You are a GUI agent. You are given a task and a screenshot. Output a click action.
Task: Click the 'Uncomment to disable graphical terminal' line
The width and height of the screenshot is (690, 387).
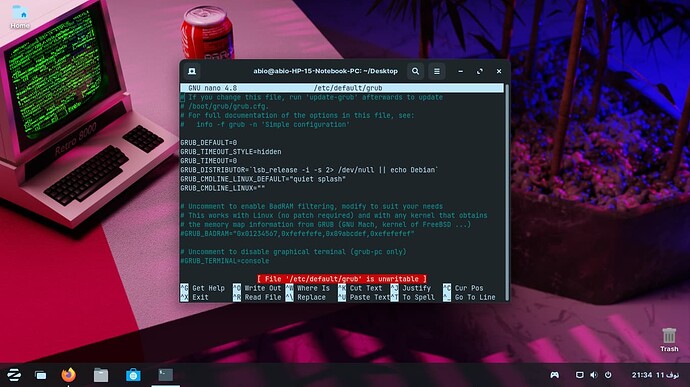pos(293,252)
